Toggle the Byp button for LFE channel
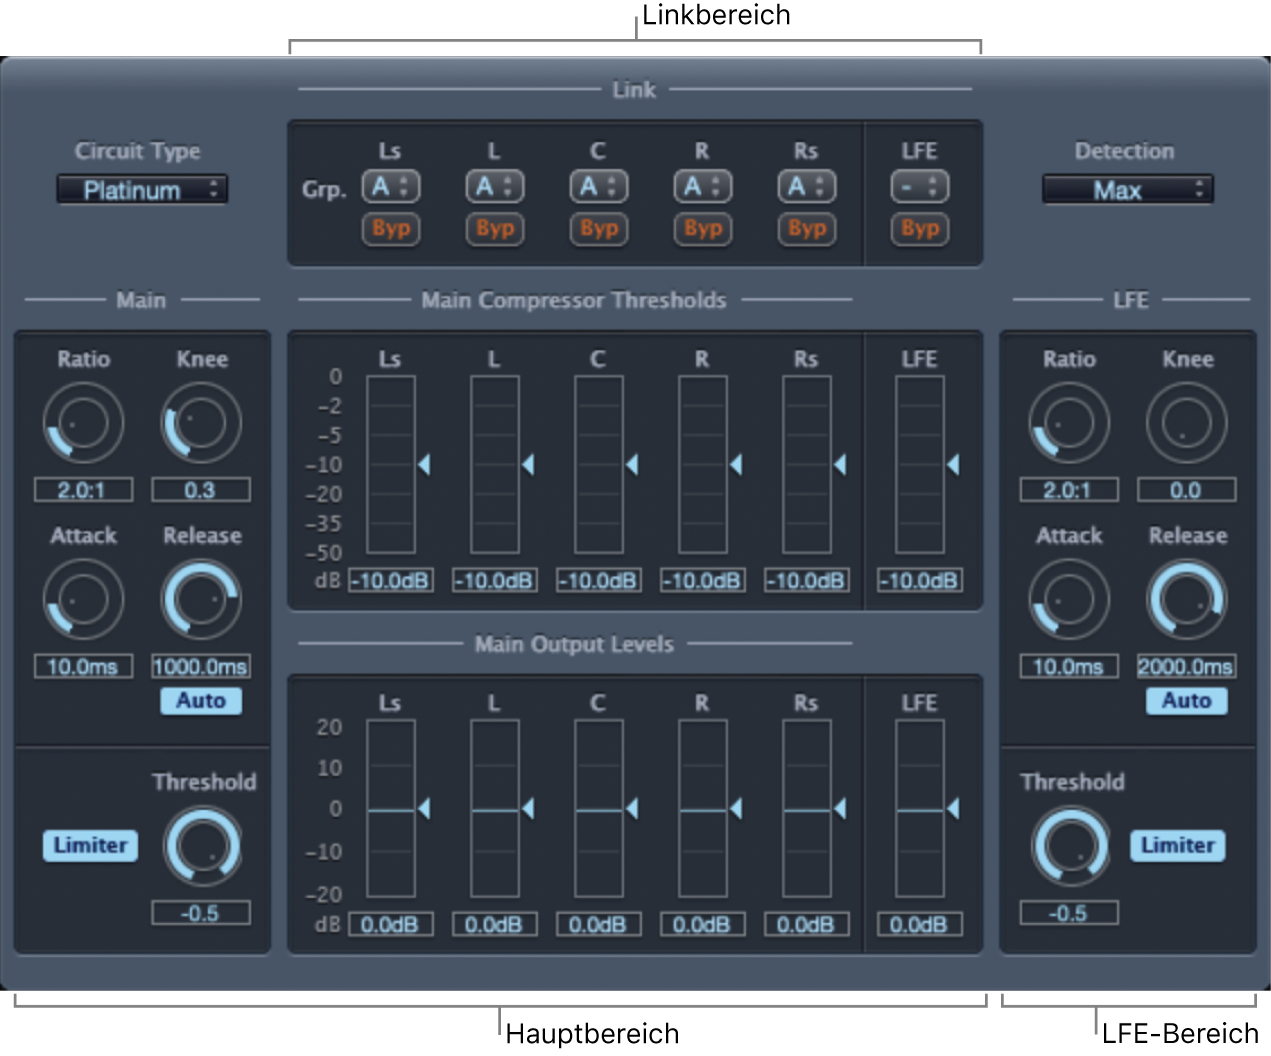 pyautogui.click(x=919, y=229)
